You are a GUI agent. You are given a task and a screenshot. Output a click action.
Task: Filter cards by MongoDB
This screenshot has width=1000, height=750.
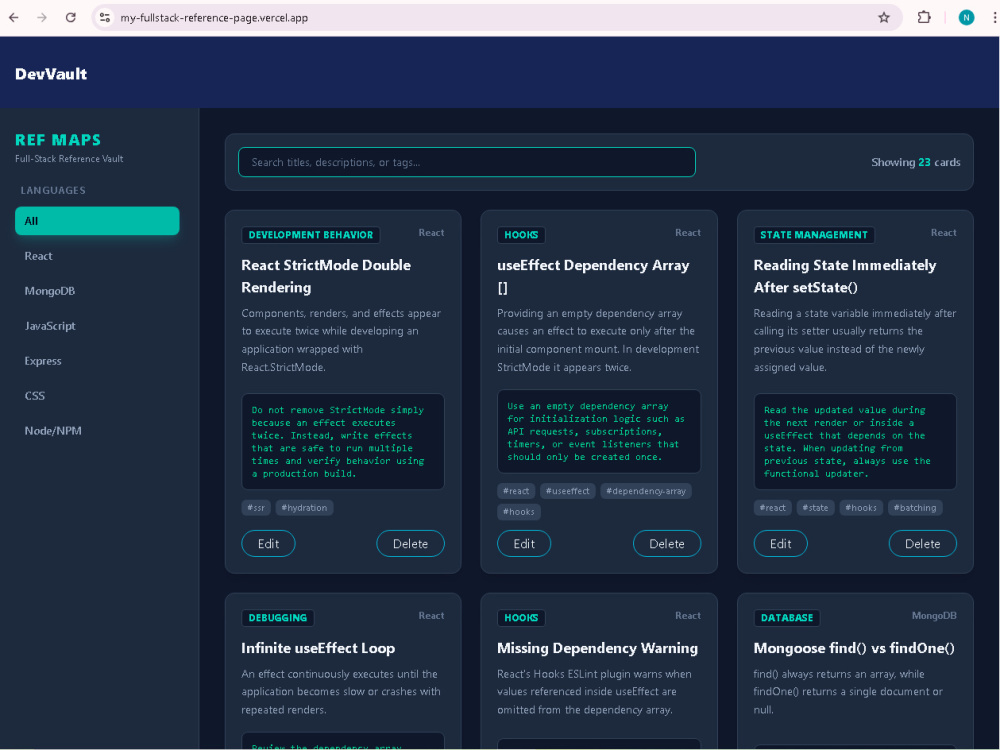tap(97, 291)
